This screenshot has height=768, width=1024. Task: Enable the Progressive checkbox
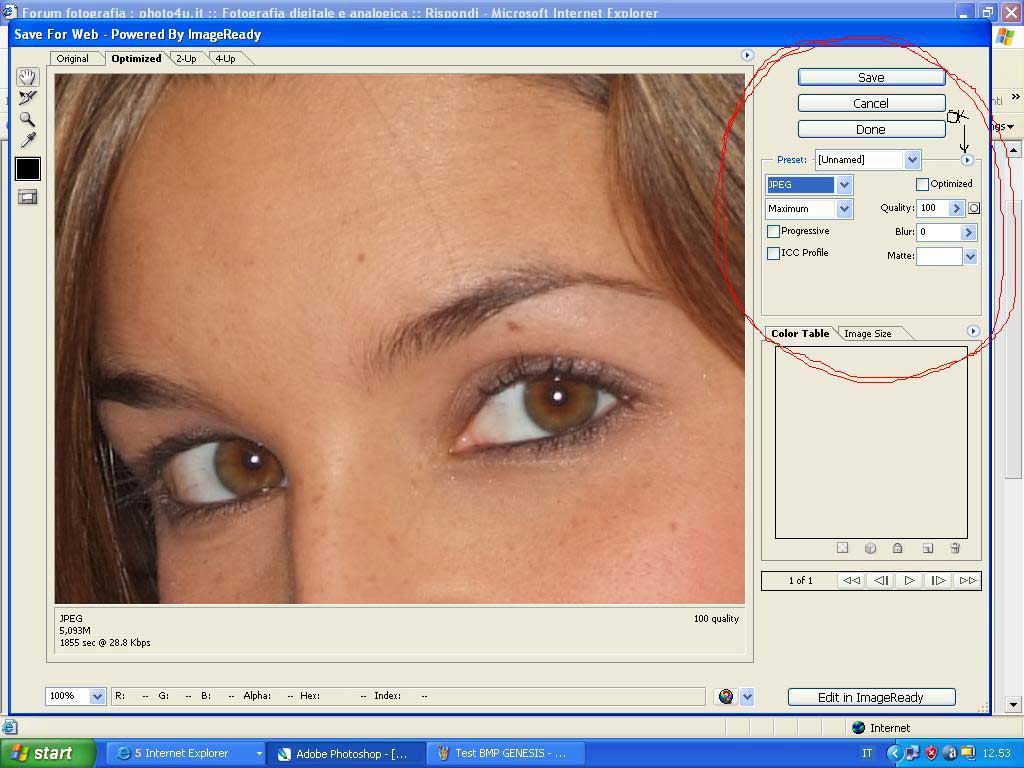click(x=773, y=231)
